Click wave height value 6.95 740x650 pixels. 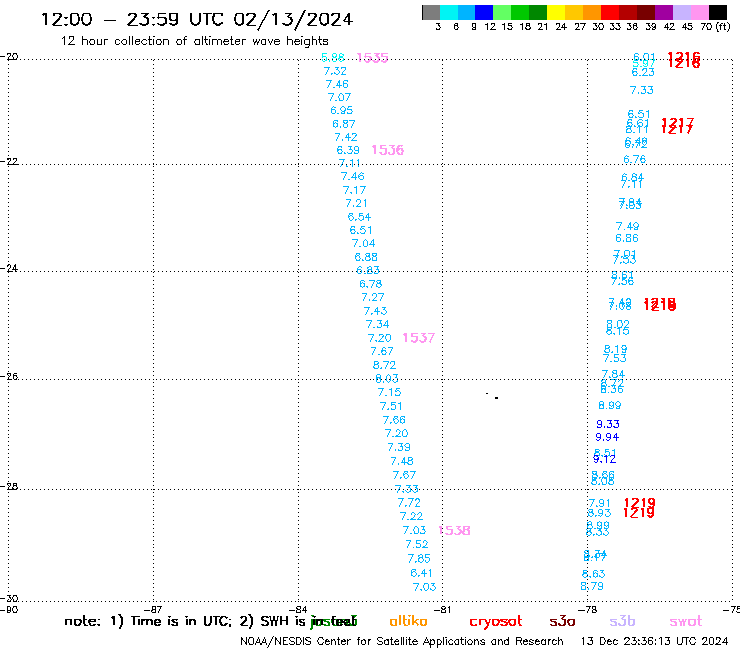coord(342,110)
